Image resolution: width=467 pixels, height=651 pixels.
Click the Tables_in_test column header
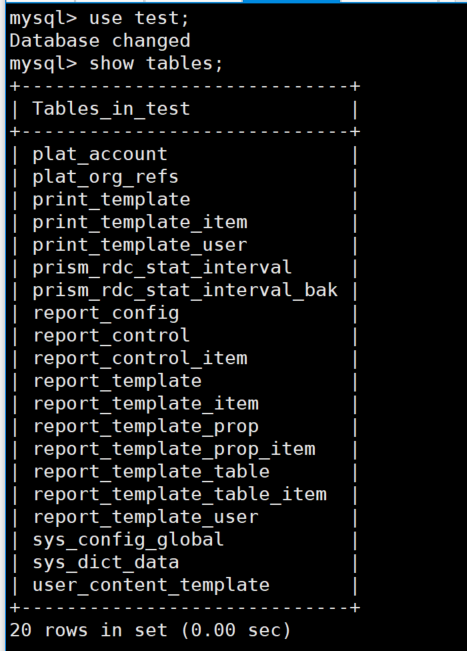(x=111, y=109)
